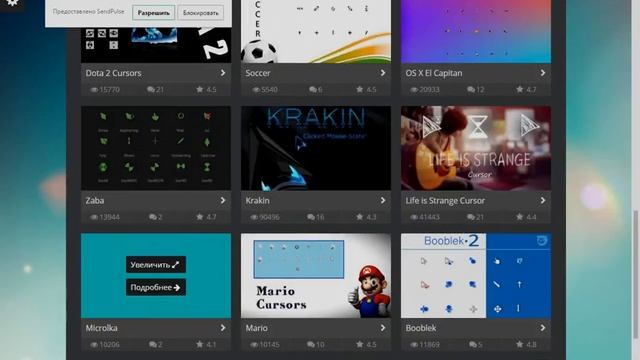Open Krakin via chevron arrow

383,200
